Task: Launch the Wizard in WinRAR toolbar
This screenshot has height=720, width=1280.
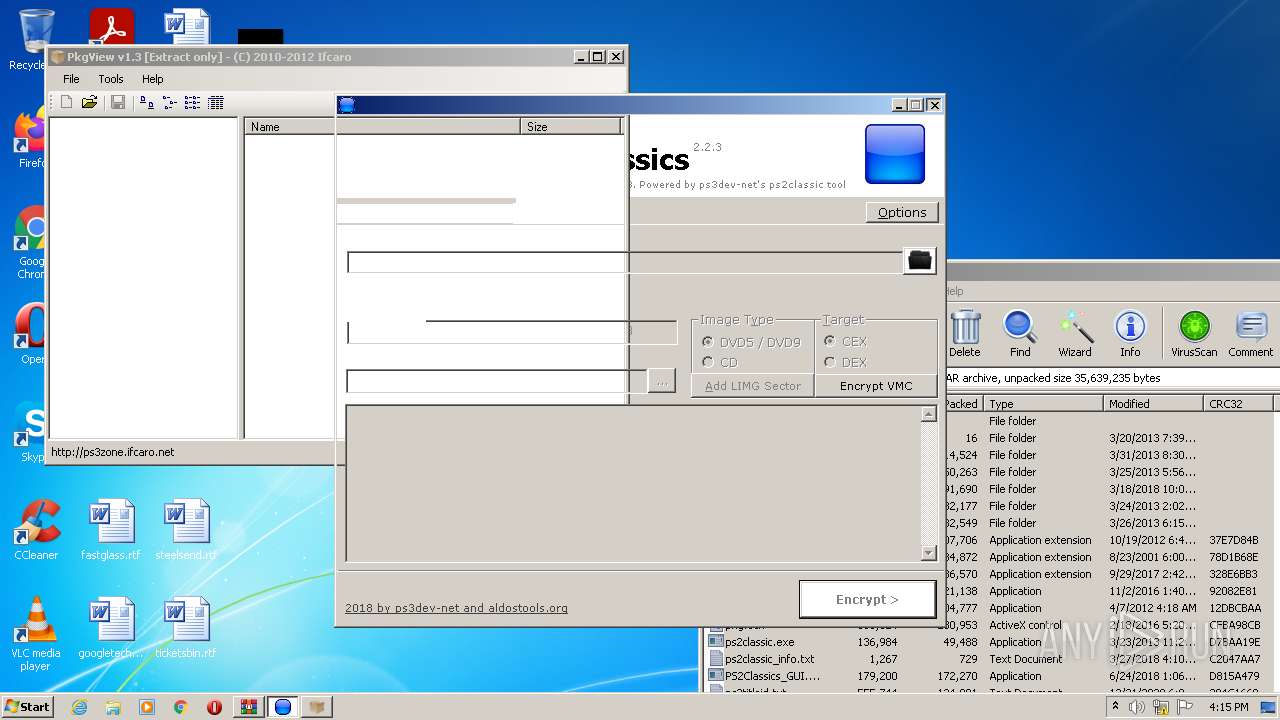Action: [1075, 333]
